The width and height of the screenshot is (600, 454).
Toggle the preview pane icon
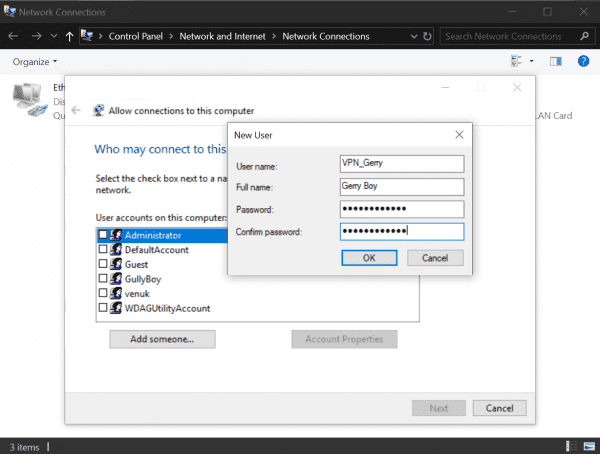556,62
